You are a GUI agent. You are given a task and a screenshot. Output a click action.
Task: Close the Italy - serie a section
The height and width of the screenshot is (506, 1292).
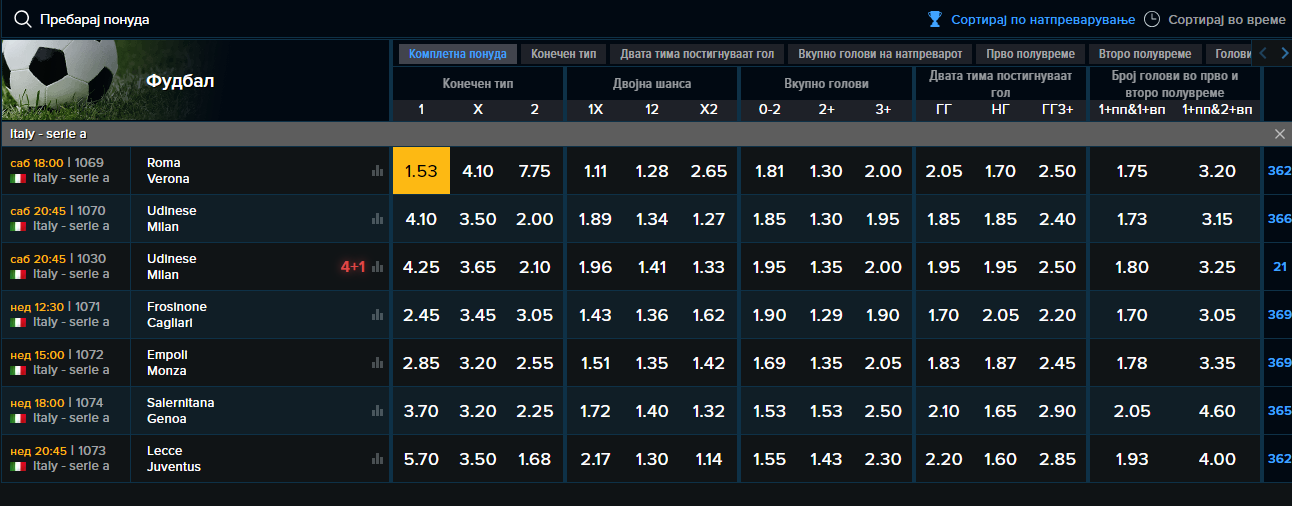pyautogui.click(x=1279, y=134)
